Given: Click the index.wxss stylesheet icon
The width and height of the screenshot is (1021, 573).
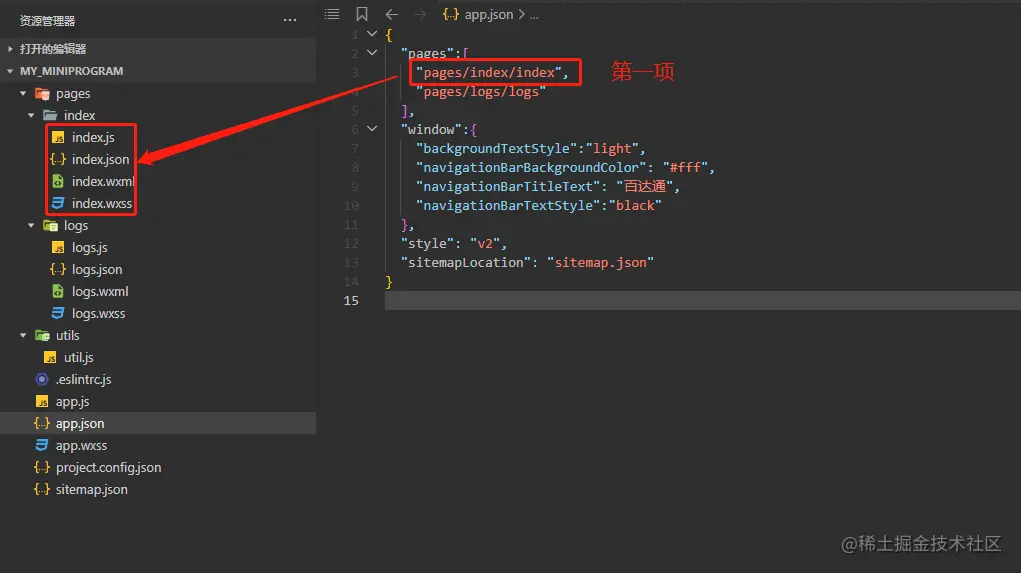Looking at the screenshot, I should [x=58, y=203].
